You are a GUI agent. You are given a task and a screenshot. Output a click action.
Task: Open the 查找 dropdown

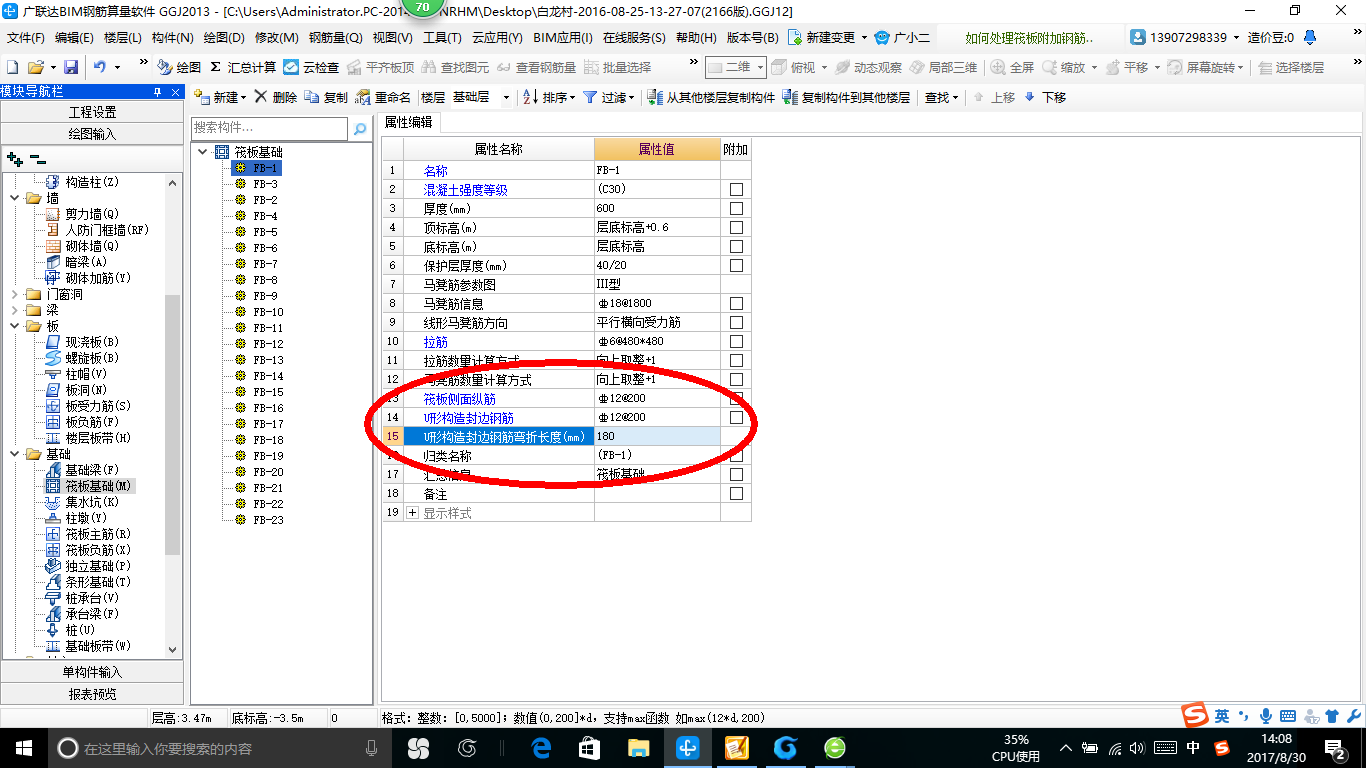click(941, 97)
